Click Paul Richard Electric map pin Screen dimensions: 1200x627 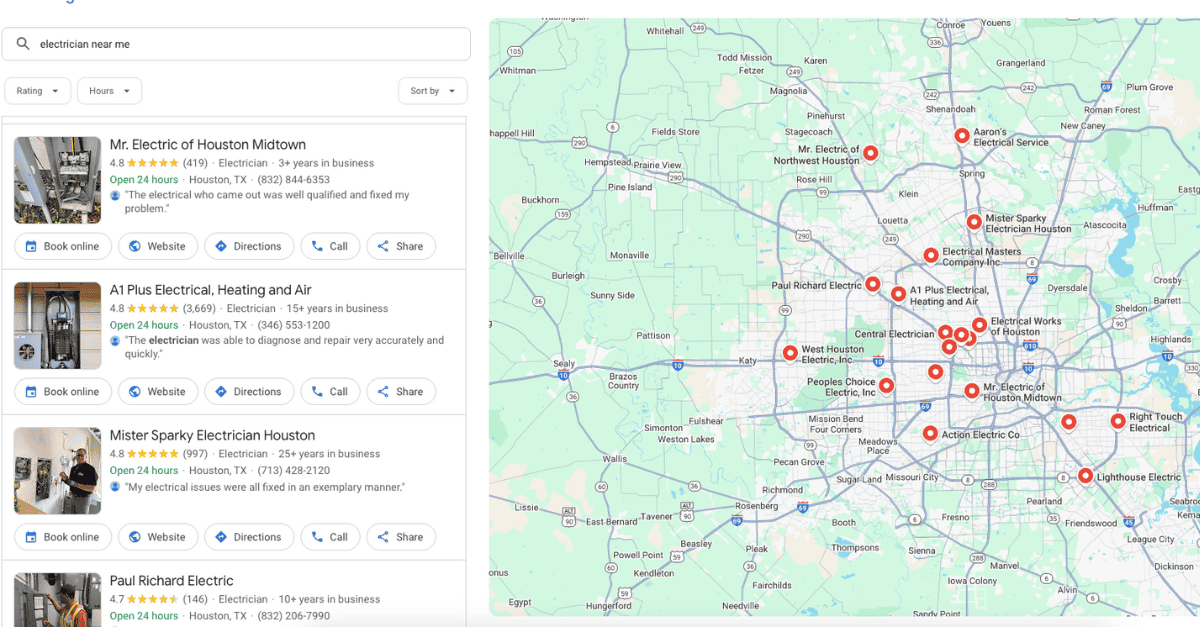pos(872,285)
